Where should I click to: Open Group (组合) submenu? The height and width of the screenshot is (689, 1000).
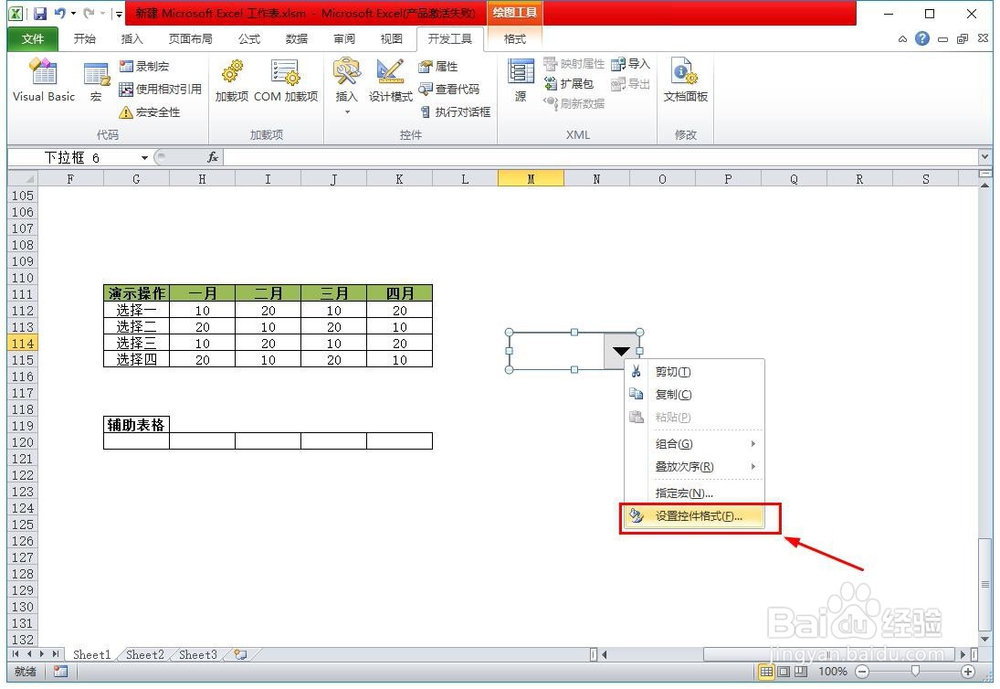coord(694,444)
